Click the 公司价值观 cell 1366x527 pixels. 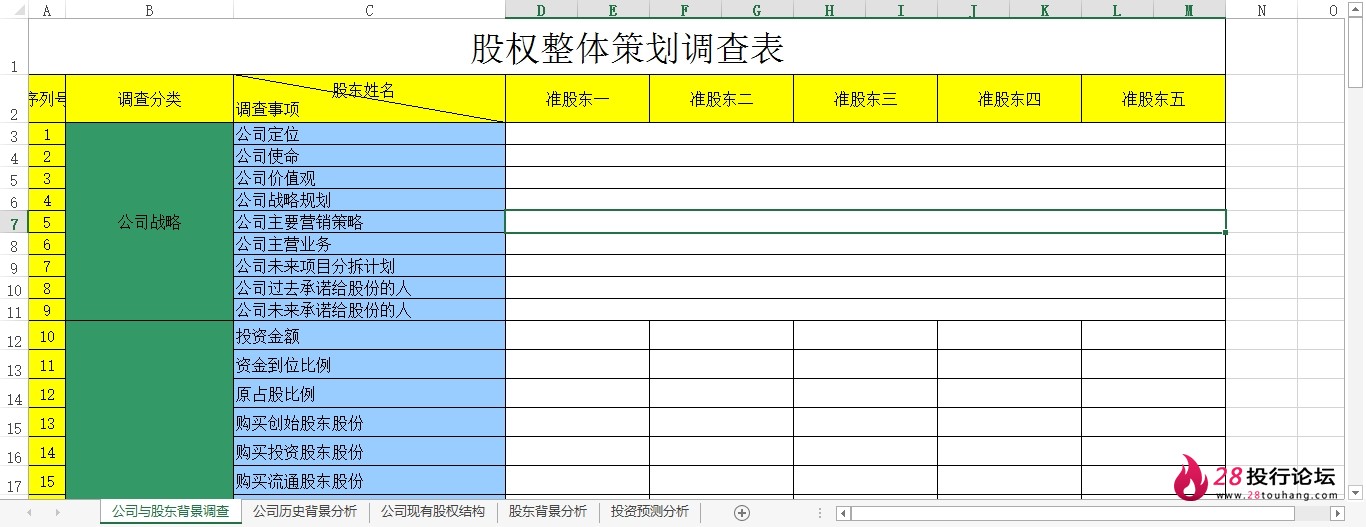[x=370, y=178]
